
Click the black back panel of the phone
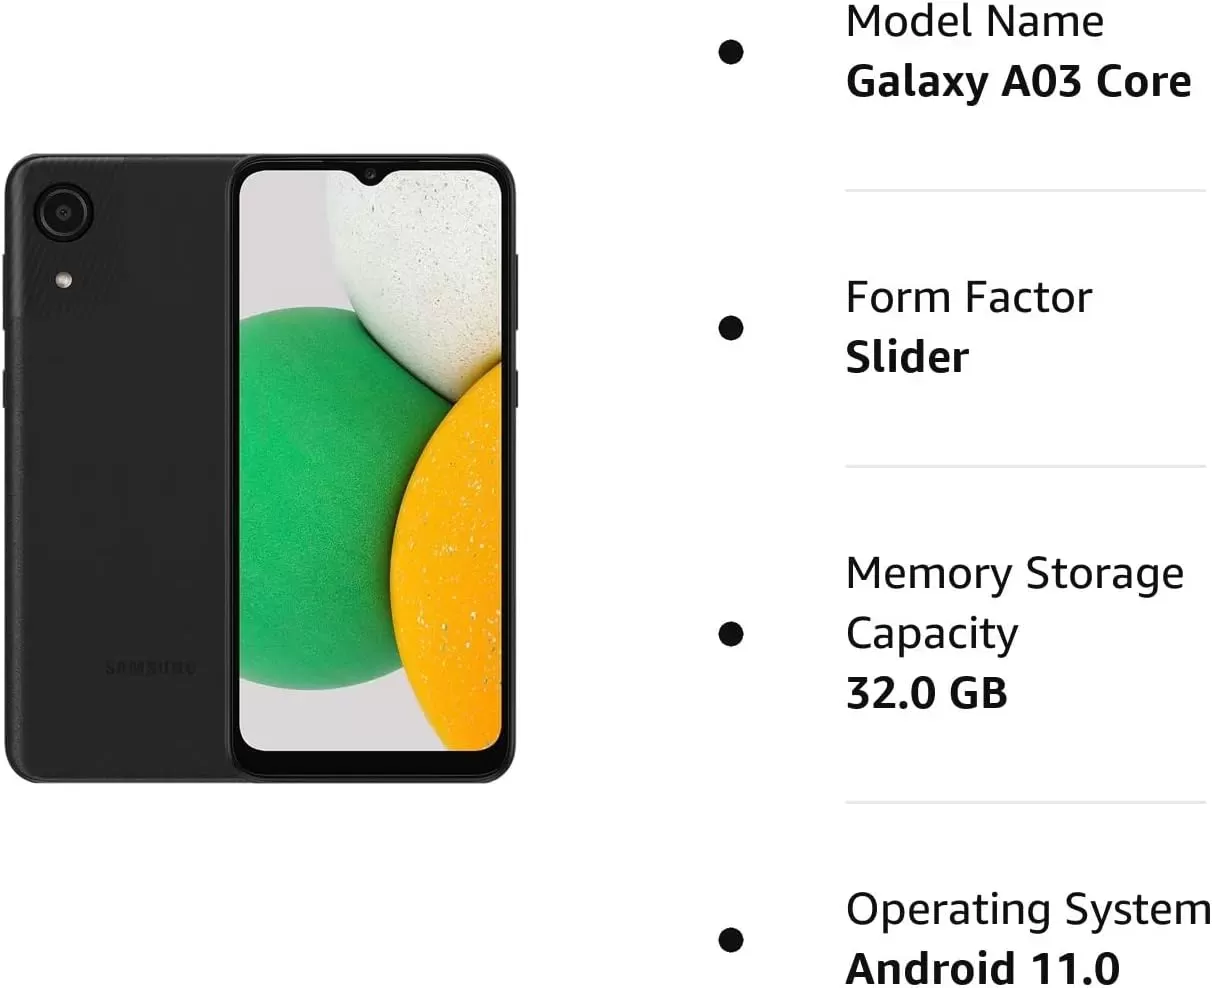coord(120,480)
